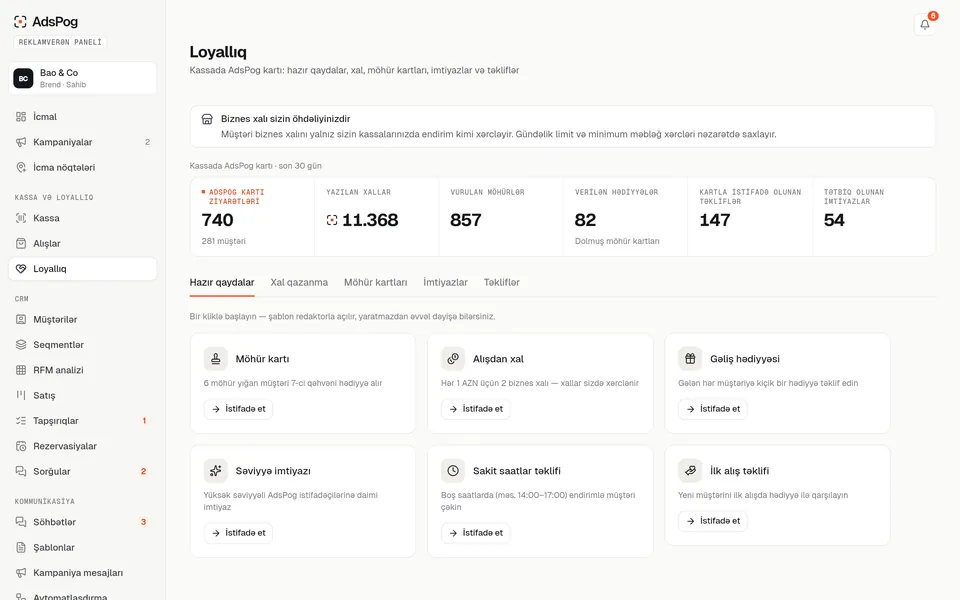The height and width of the screenshot is (600, 960).
Task: Click the Tapşırıqlar checklist icon
Action: (x=21, y=421)
